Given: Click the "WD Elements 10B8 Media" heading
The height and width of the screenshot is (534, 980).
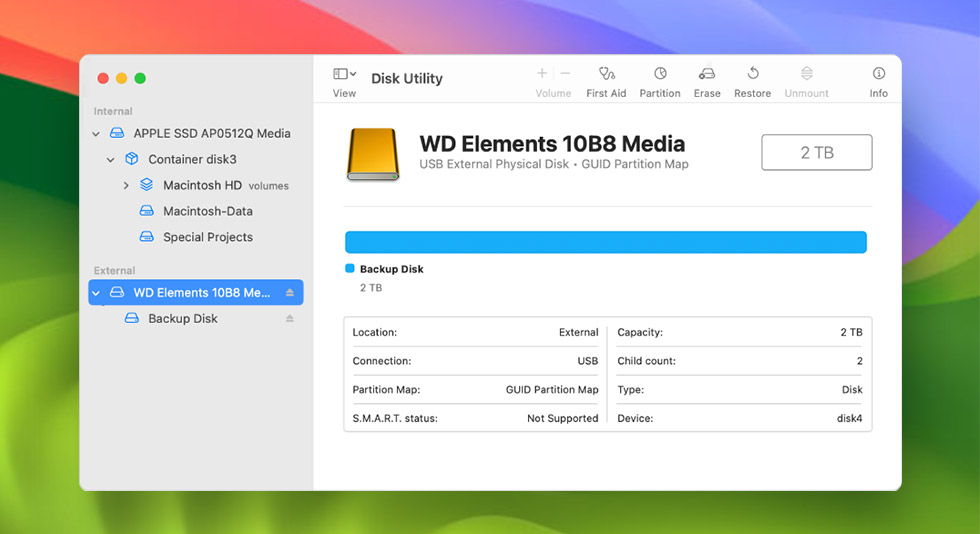Looking at the screenshot, I should (x=552, y=144).
